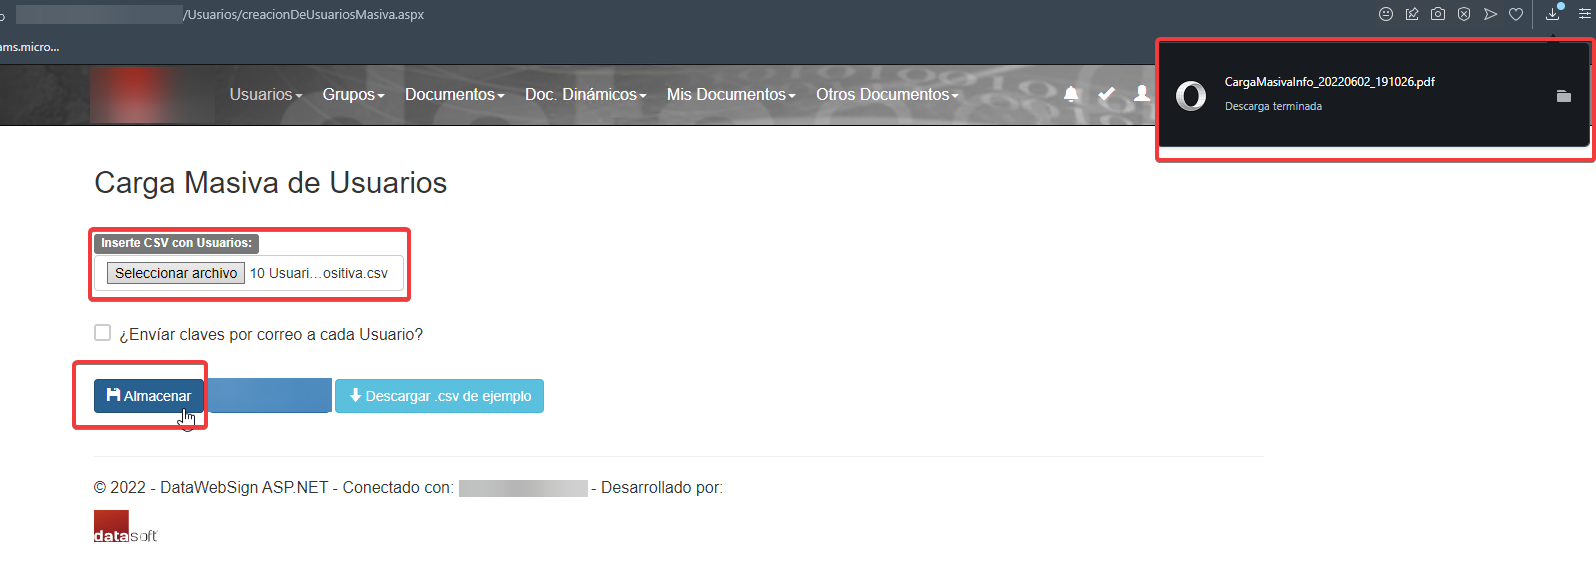
Task: Click the datasoft logo in footer
Action: click(125, 527)
